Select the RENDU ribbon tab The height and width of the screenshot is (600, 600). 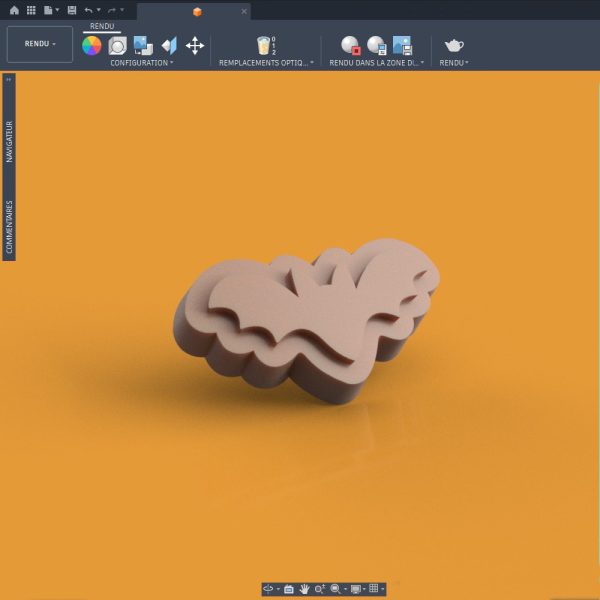coord(102,26)
